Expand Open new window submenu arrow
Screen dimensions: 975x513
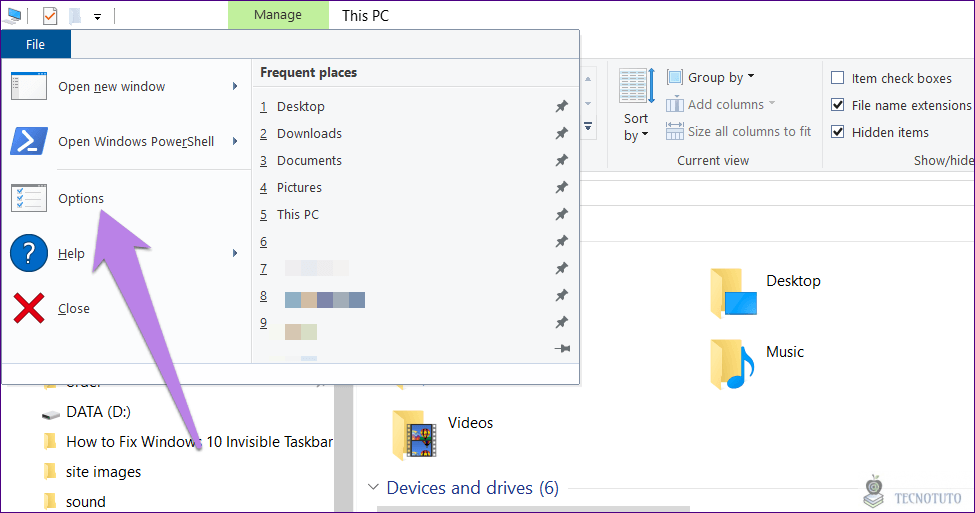pos(235,86)
